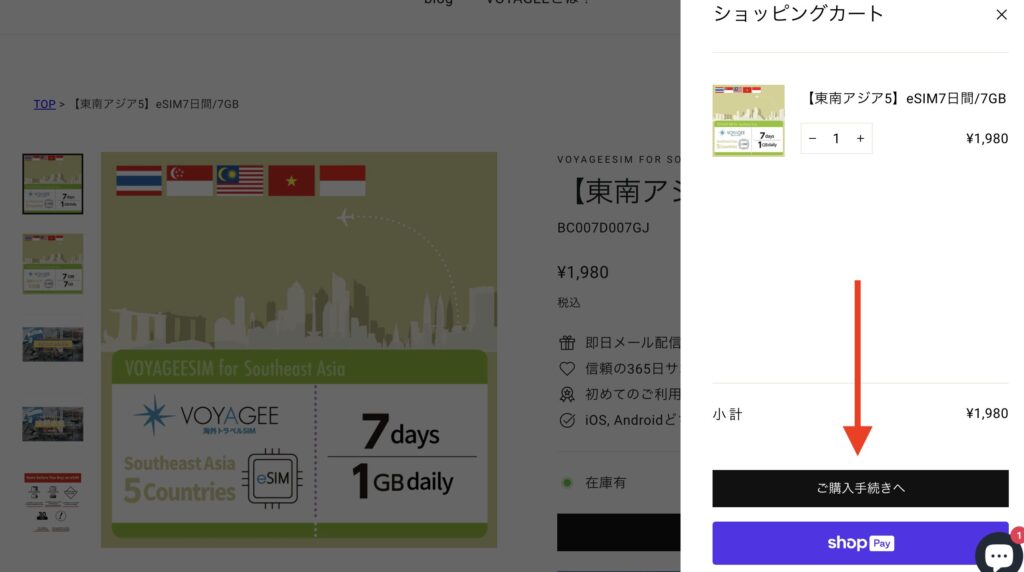Click the checkmark icon beside iOS, Android
Viewport: 1024px width, 572px height.
(x=567, y=421)
